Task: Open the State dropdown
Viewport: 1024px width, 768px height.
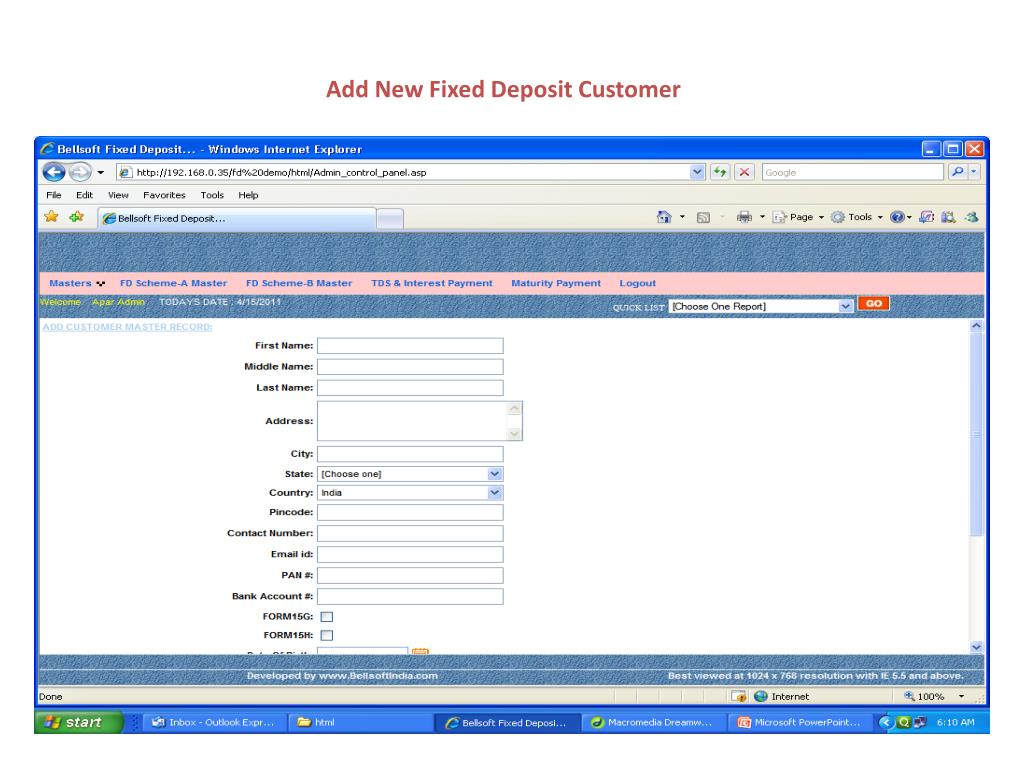Action: point(410,474)
